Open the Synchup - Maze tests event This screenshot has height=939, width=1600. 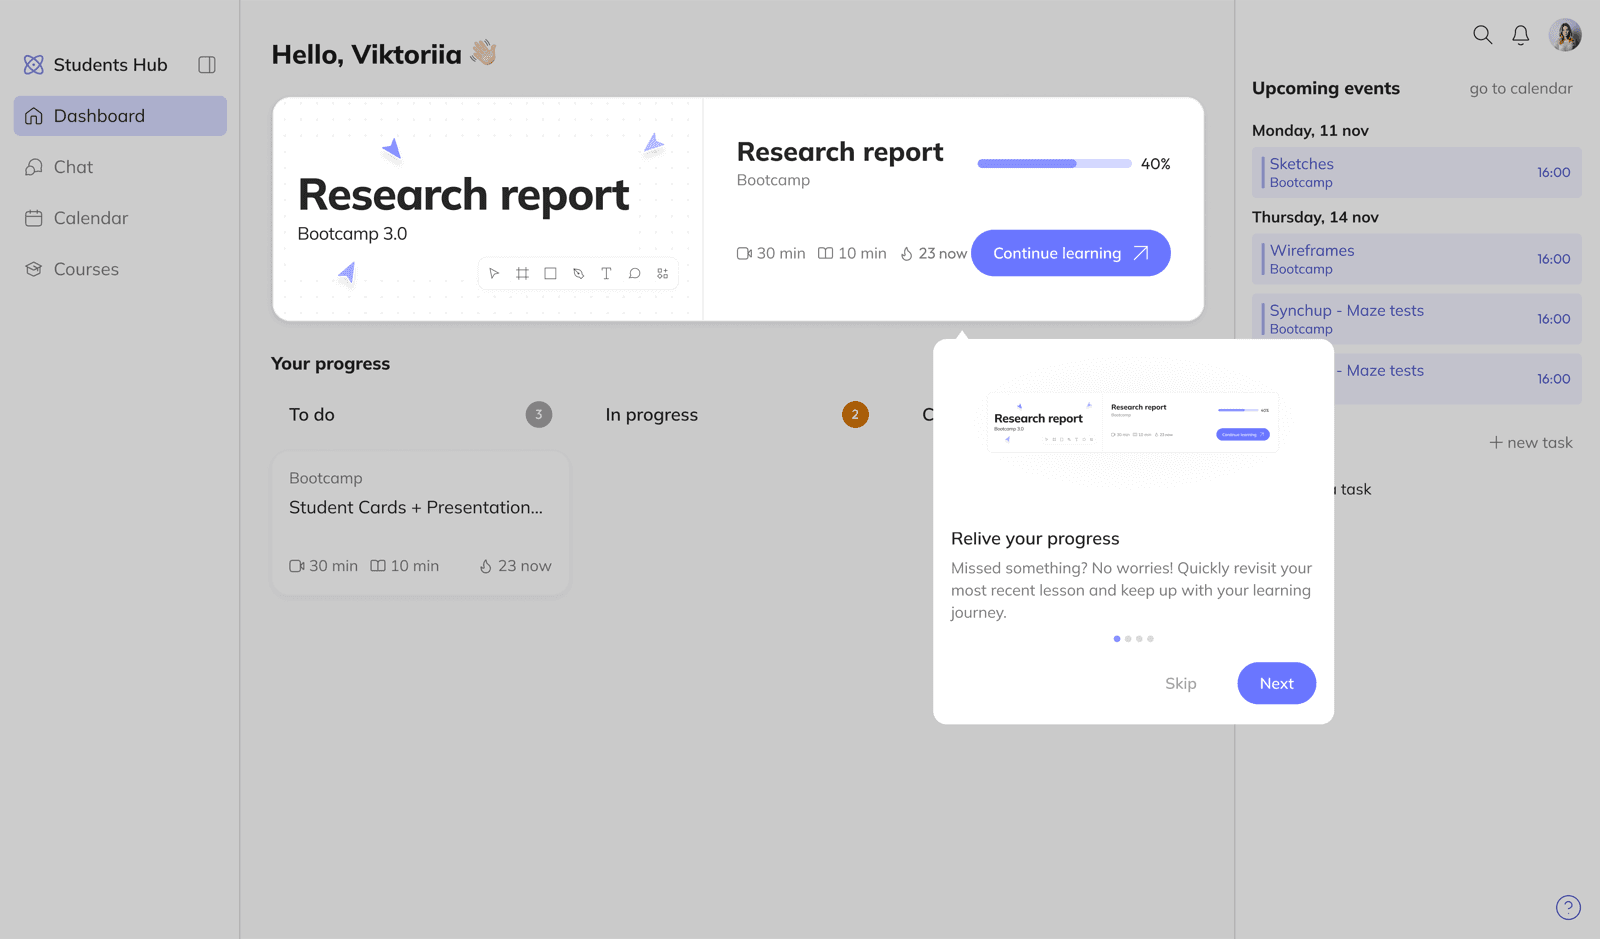1417,319
